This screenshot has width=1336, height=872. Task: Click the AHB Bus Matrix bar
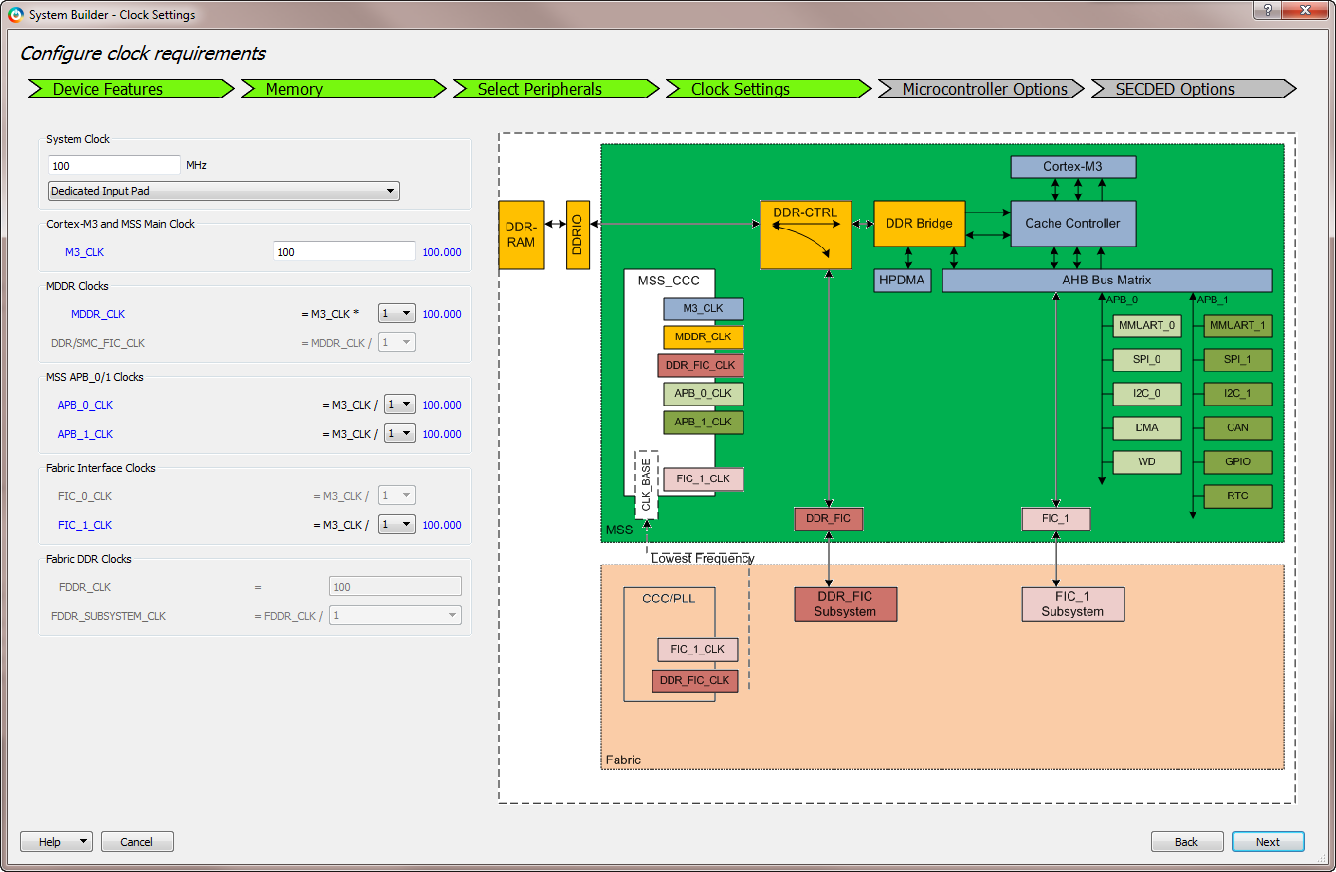(x=1106, y=281)
